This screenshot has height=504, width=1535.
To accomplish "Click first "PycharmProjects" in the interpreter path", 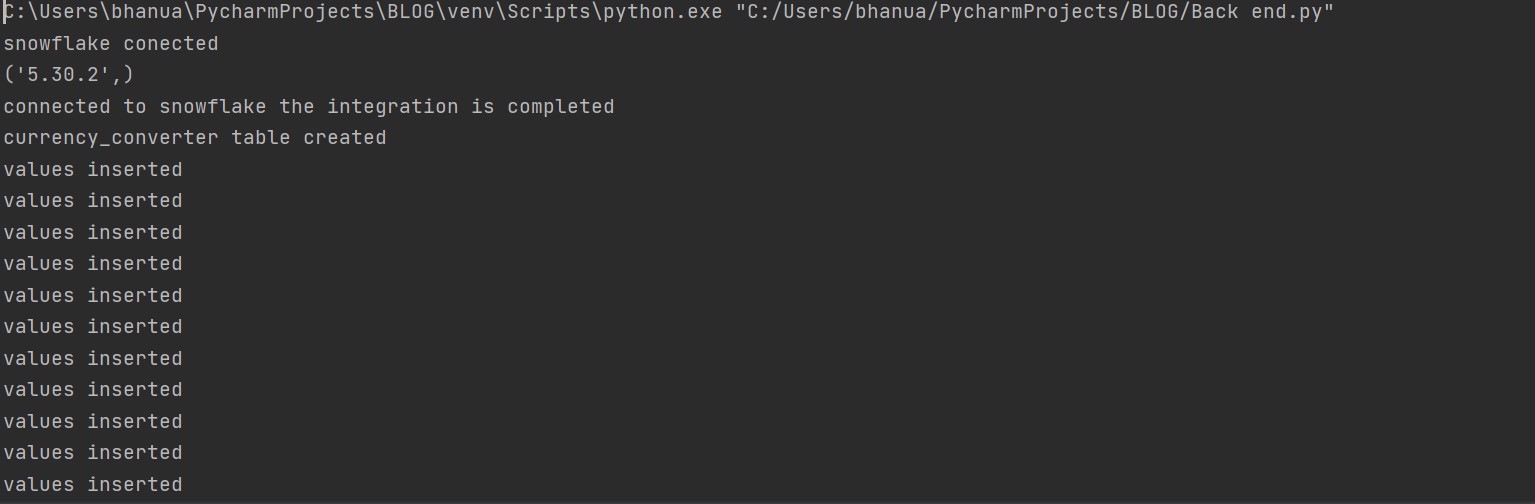I will 290,13.
